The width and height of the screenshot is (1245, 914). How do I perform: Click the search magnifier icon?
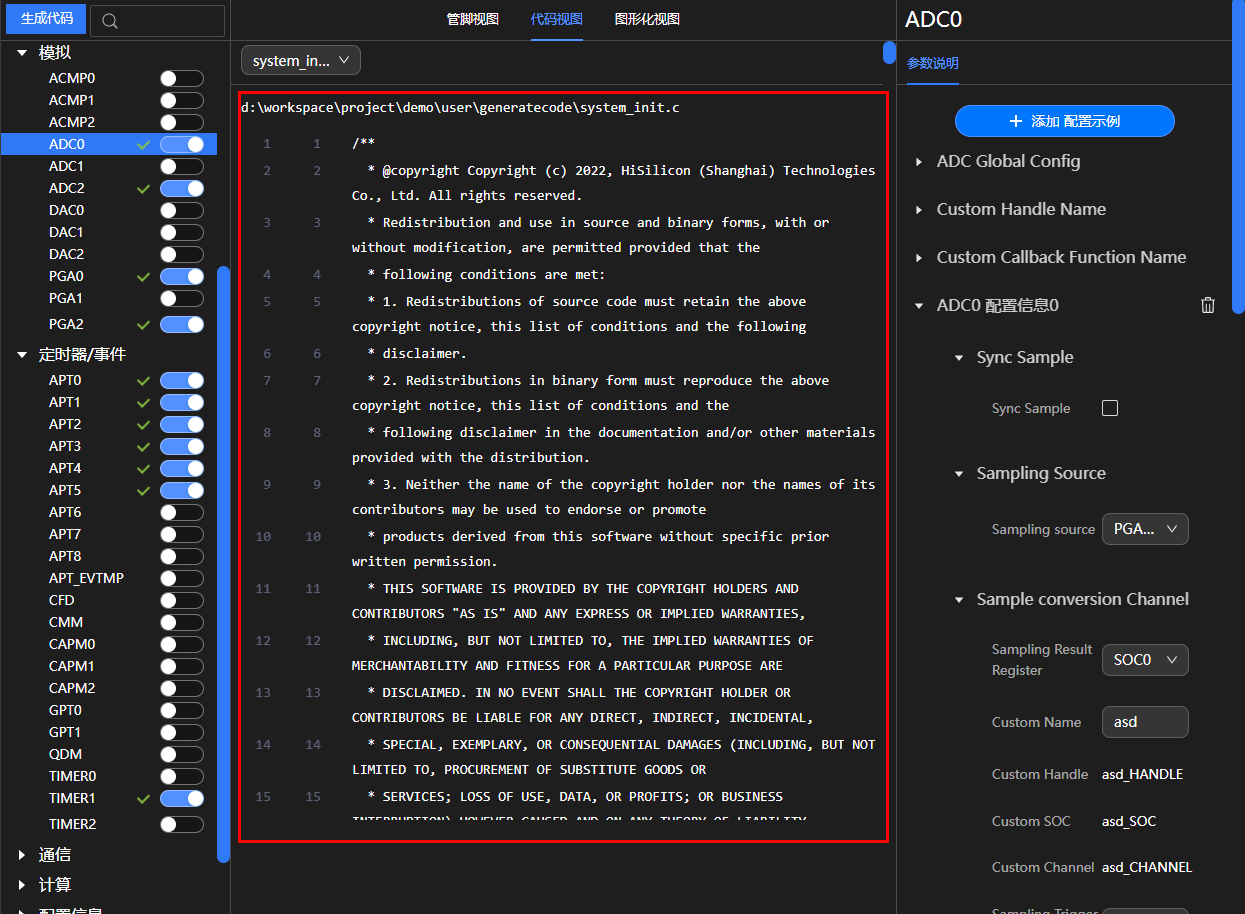(x=110, y=21)
